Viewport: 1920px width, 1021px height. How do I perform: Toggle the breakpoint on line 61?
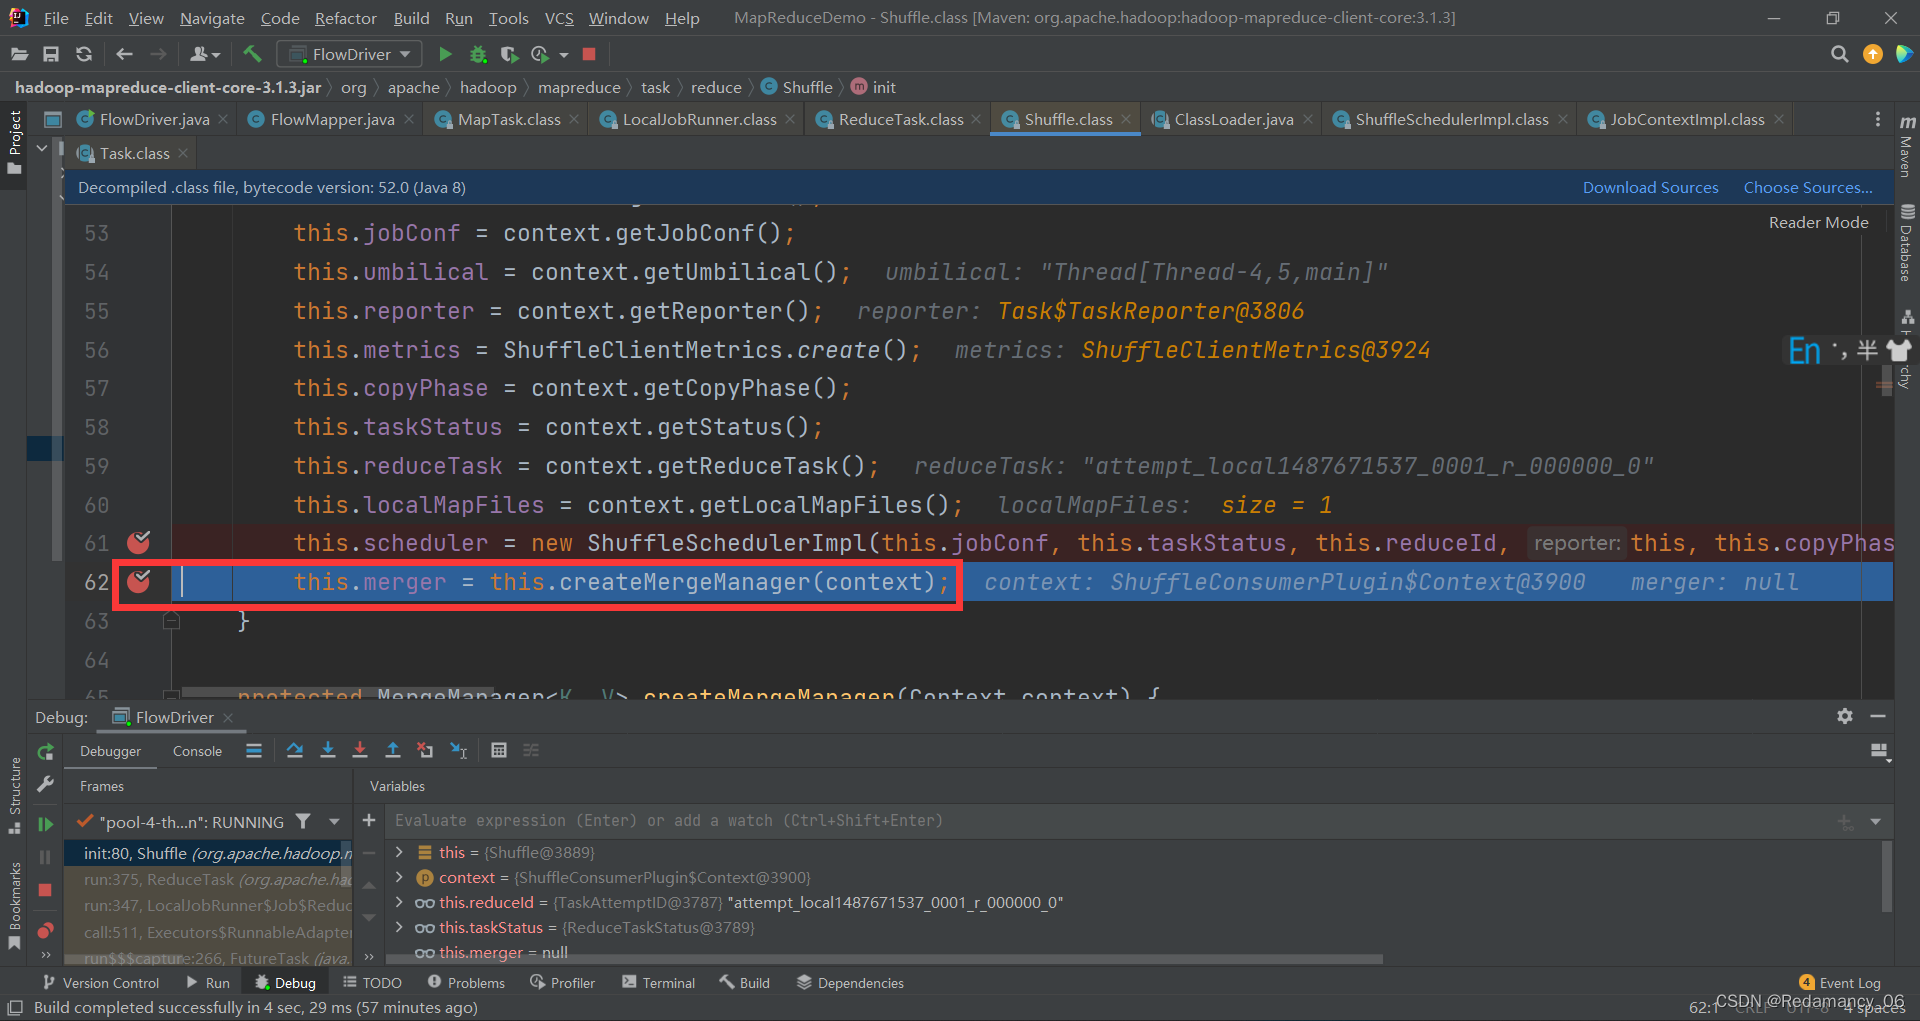138,543
